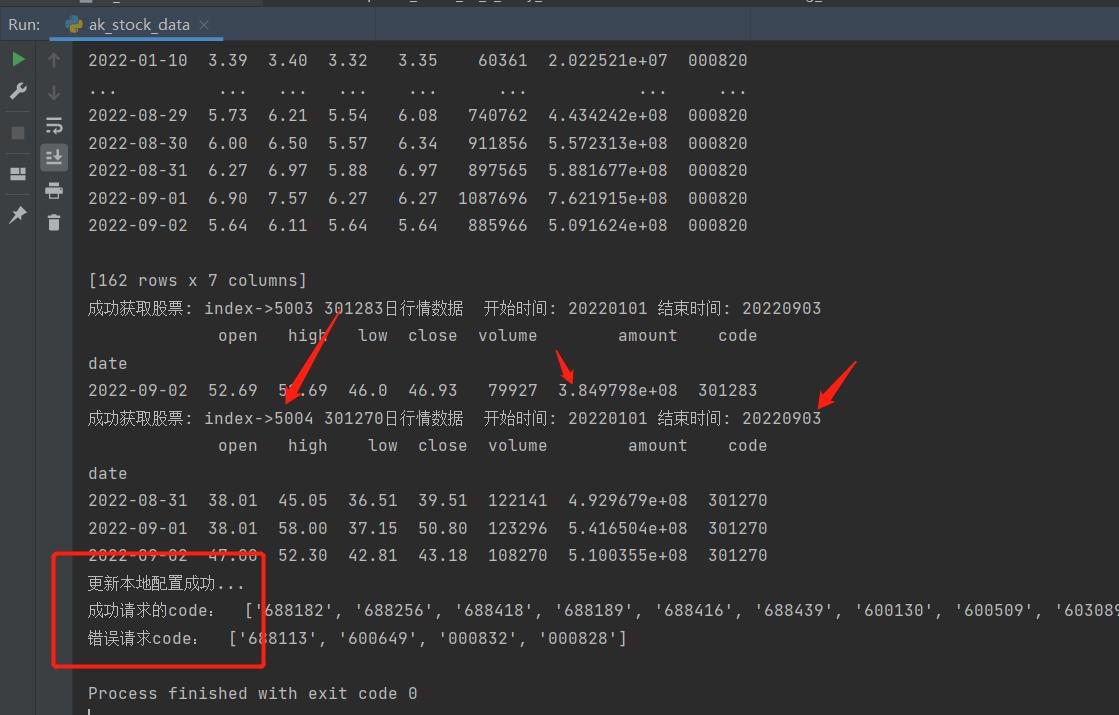Clear all console output with the trash icon
The width and height of the screenshot is (1119, 715).
(x=54, y=222)
